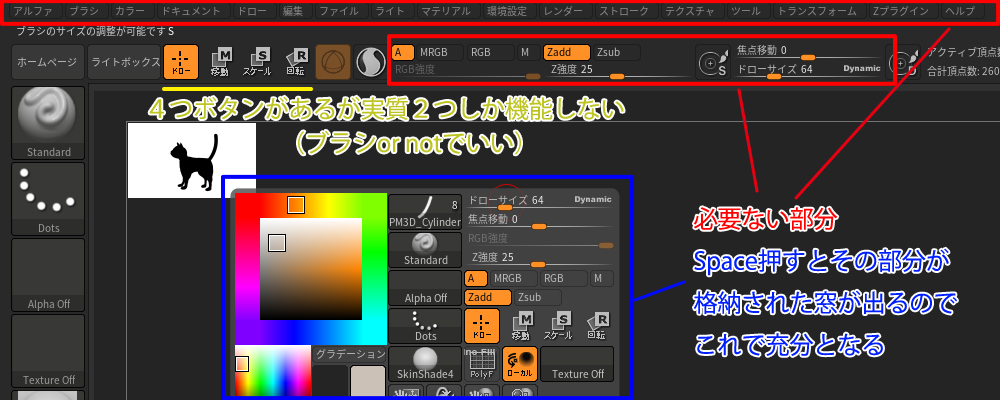
Task: Select the Standard brush thumbnail in left shelf
Action: tap(48, 123)
